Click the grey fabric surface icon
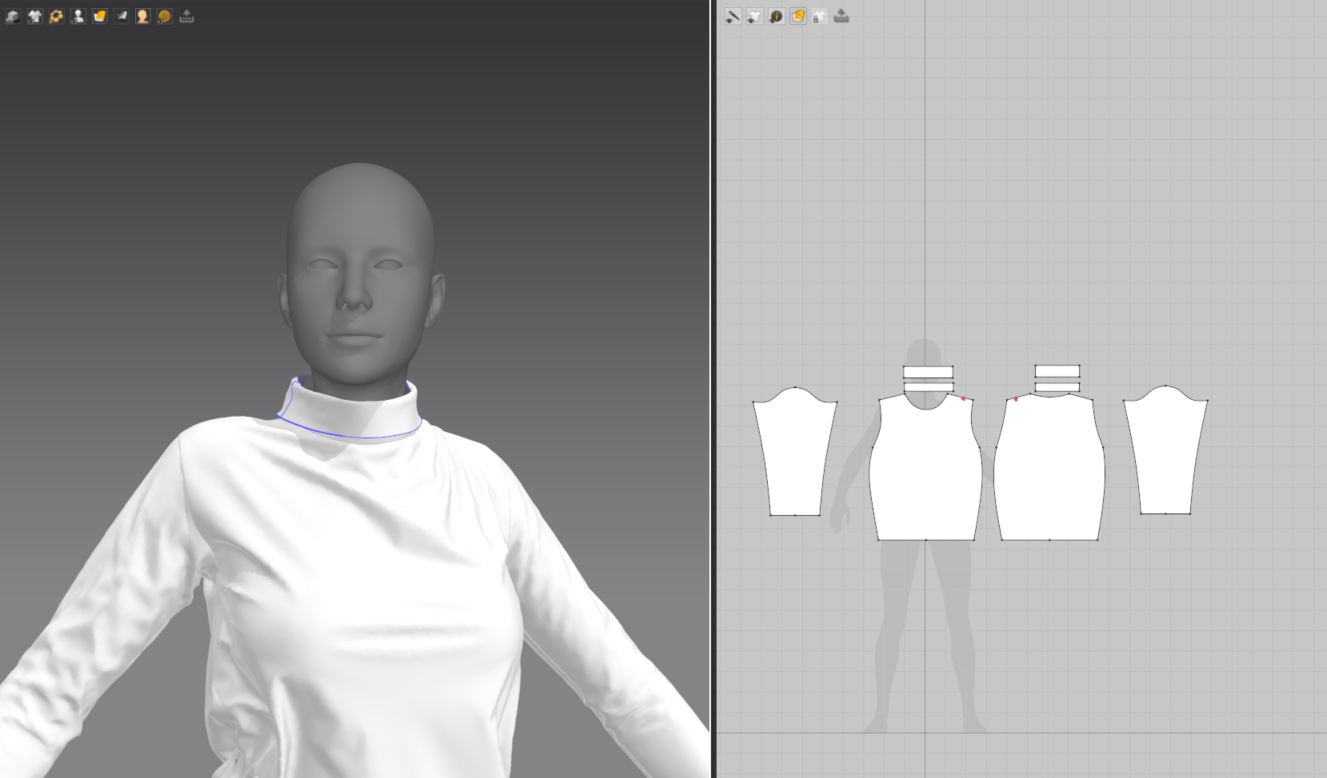Screen dimensions: 1327x778 121,16
